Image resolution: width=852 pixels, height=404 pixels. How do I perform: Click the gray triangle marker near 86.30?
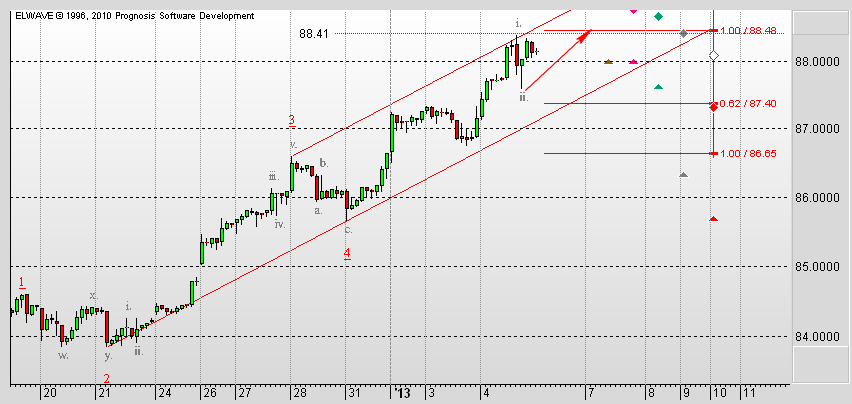click(x=684, y=175)
